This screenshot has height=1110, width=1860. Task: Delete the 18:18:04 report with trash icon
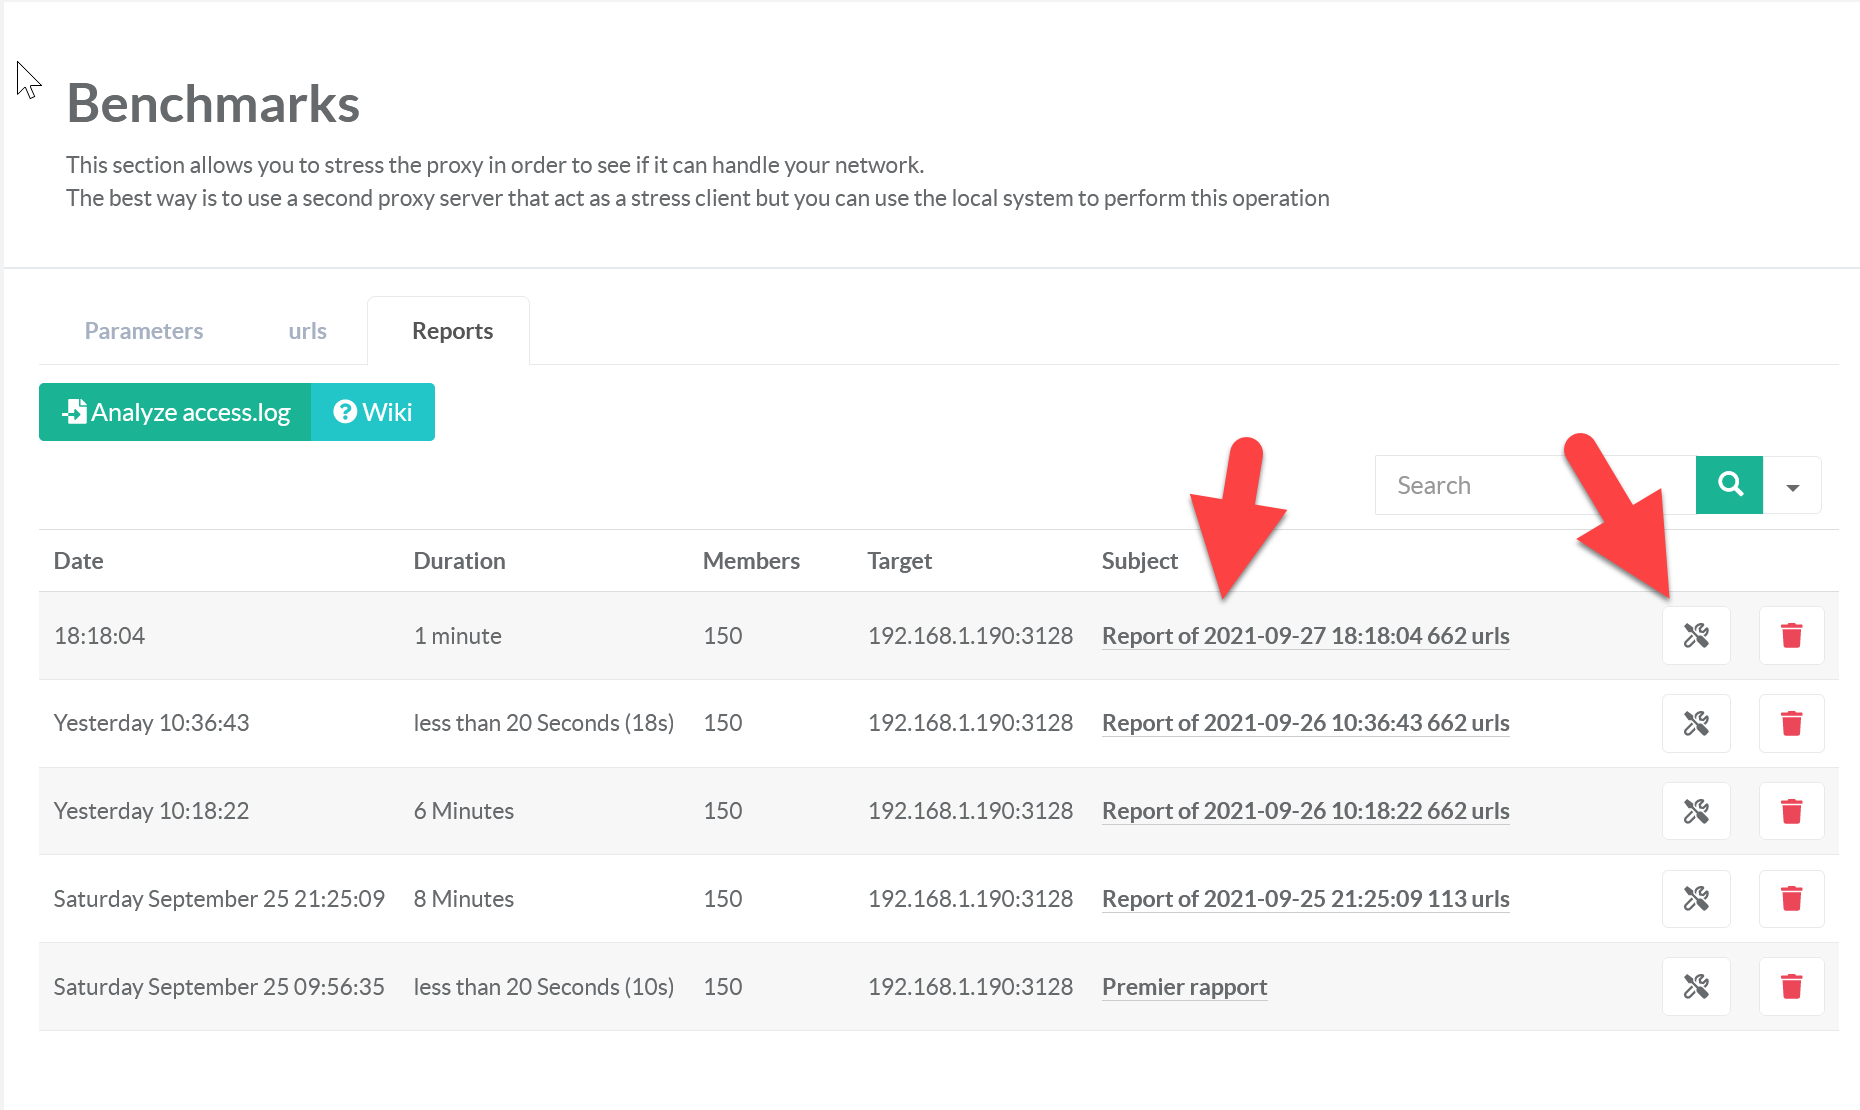pyautogui.click(x=1791, y=636)
